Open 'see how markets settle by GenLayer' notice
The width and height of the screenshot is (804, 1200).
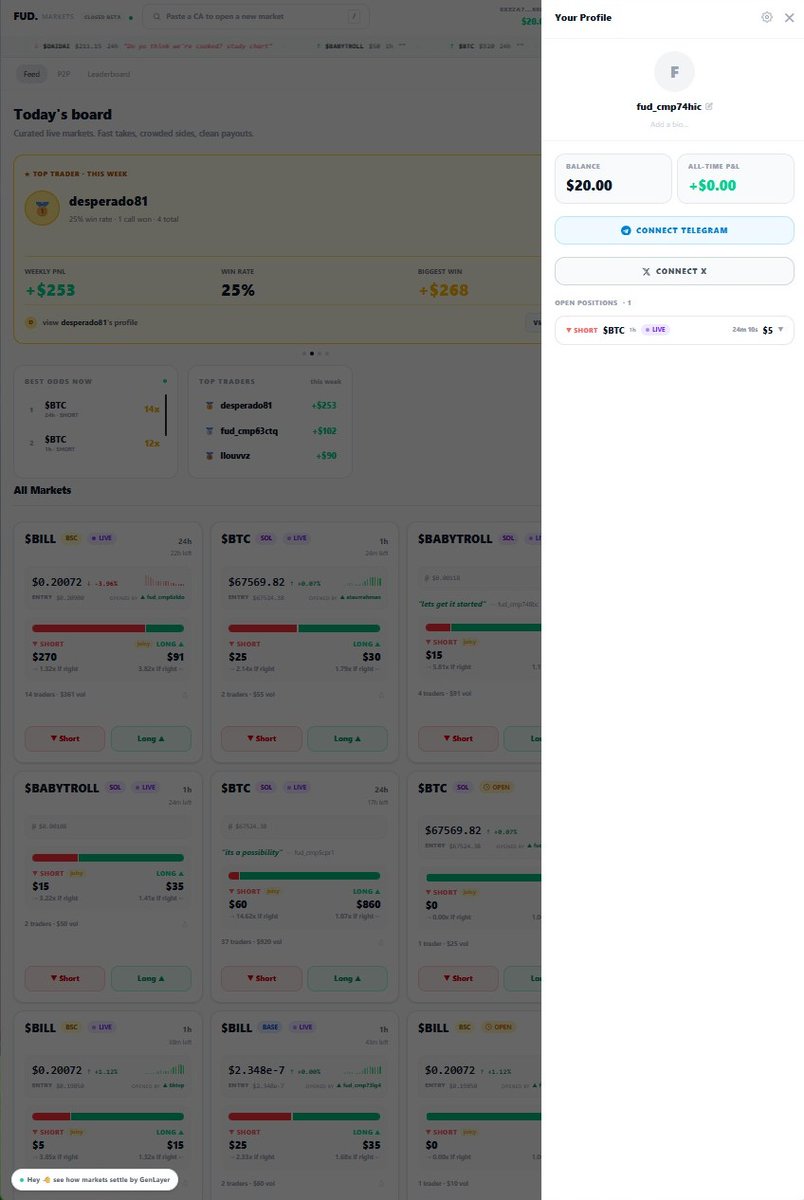tap(95, 1180)
